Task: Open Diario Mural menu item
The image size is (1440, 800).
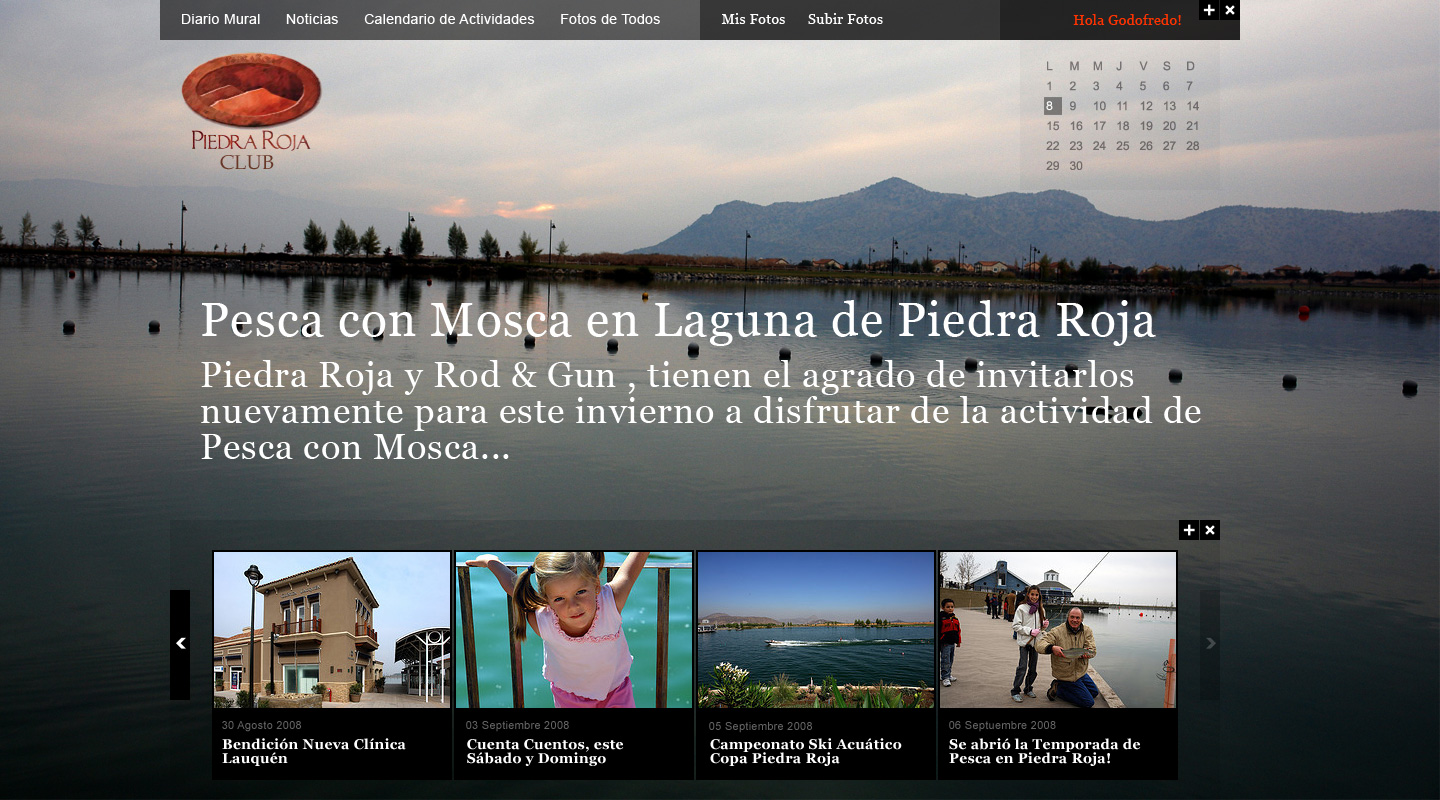Action: click(220, 20)
